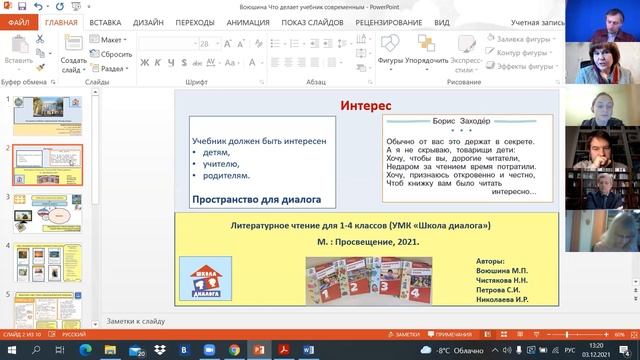Click the Упорядочить arrange icon

pyautogui.click(x=427, y=43)
